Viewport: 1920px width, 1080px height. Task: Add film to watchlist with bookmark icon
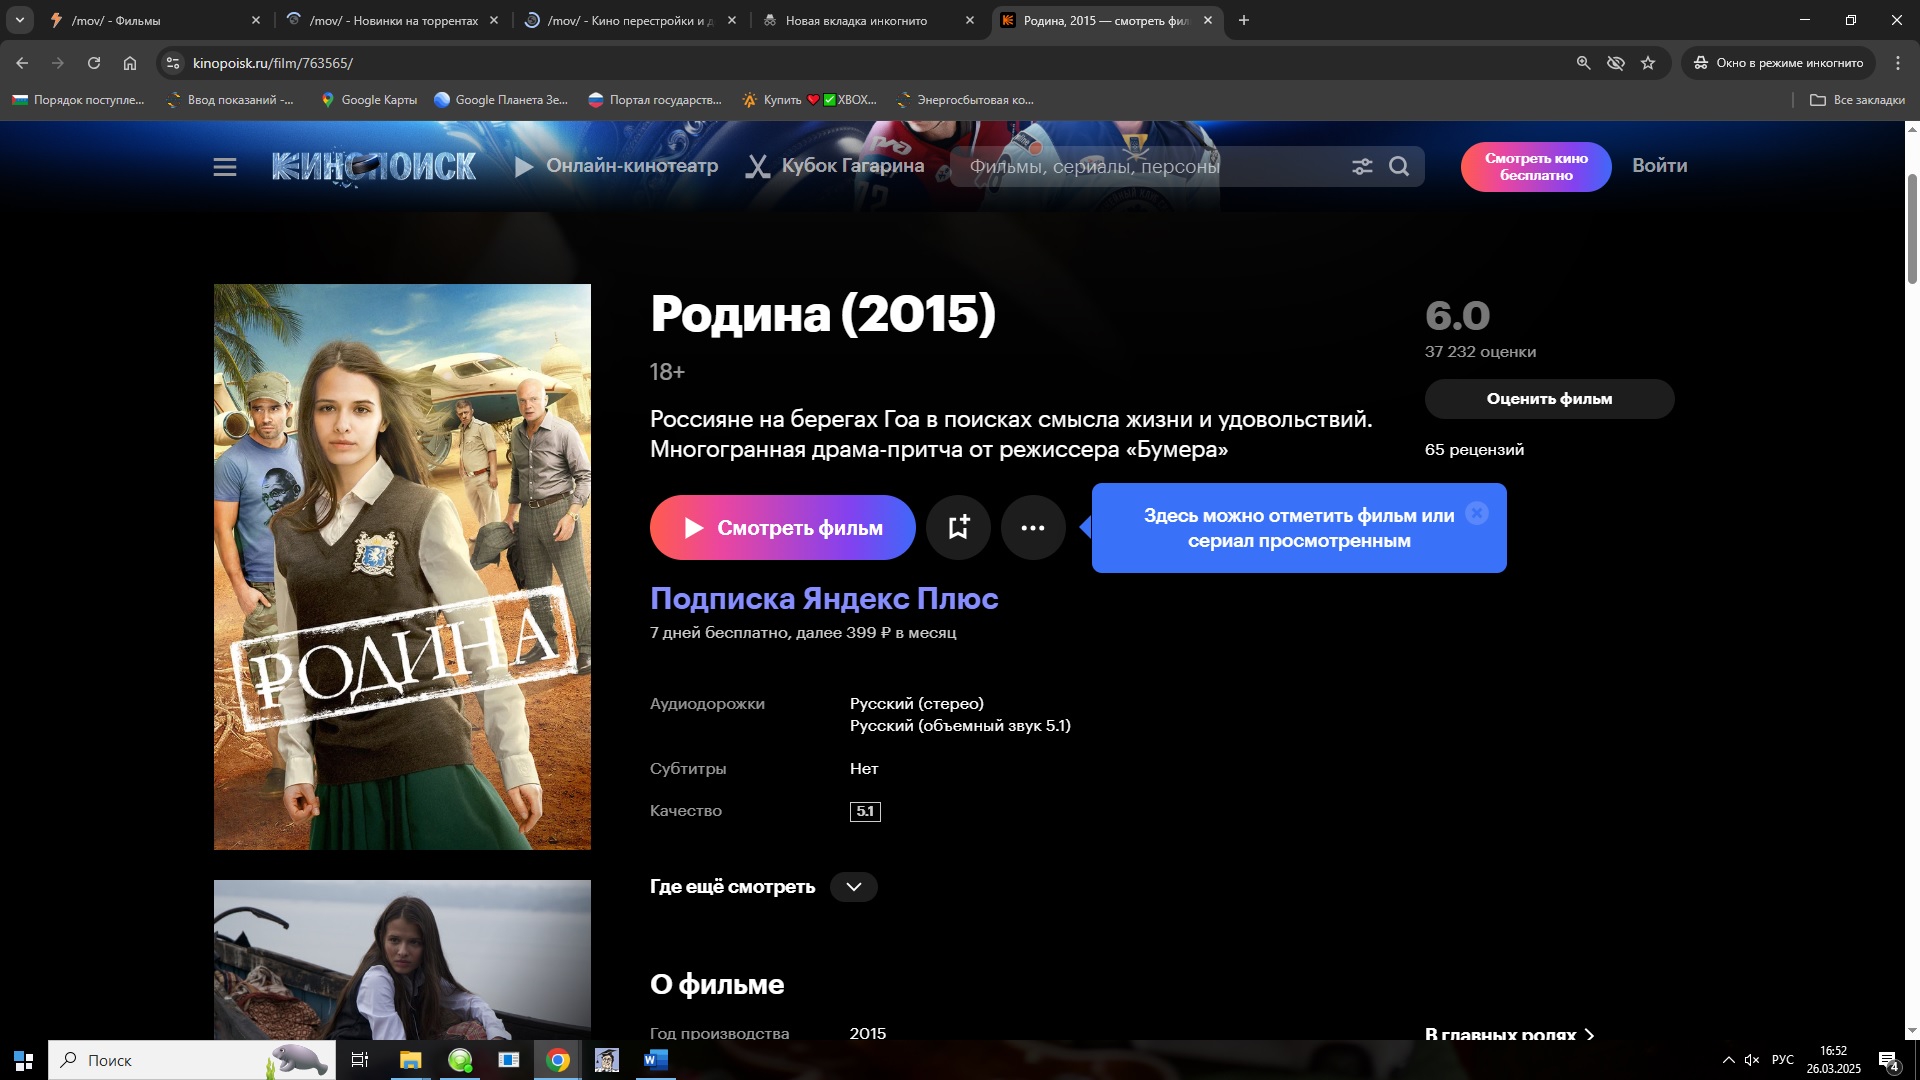point(958,528)
